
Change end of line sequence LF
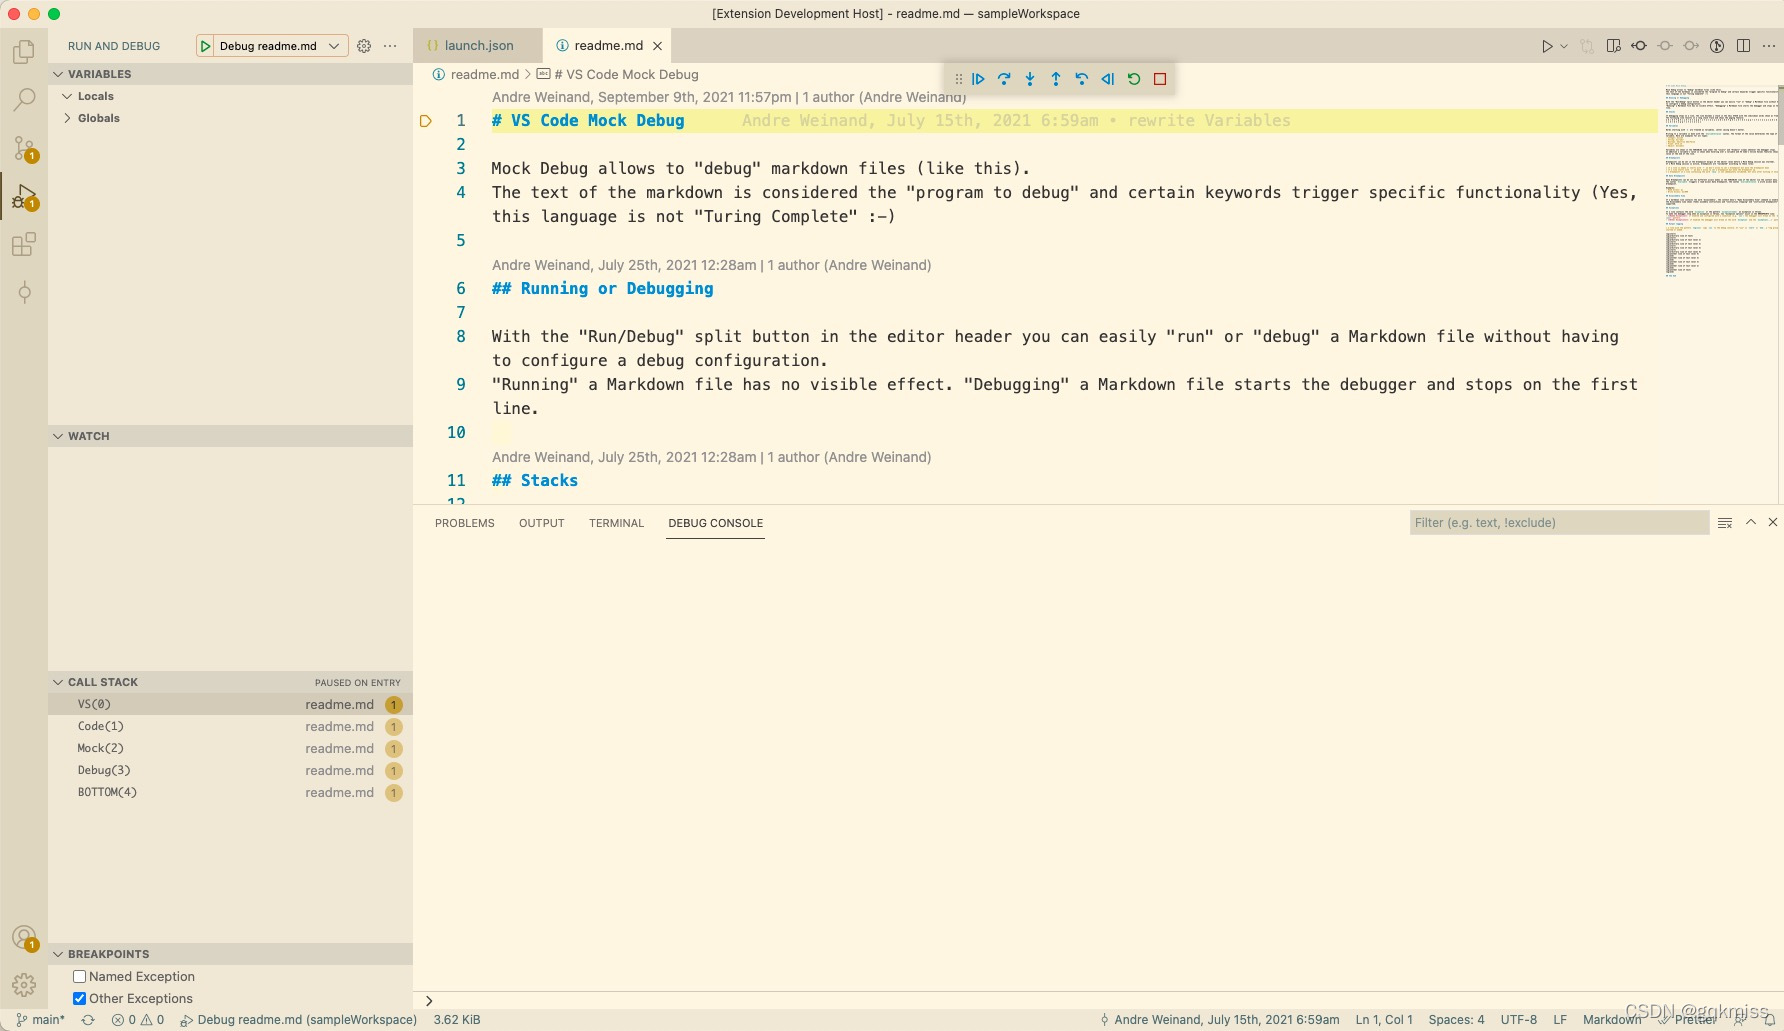(x=1560, y=1020)
